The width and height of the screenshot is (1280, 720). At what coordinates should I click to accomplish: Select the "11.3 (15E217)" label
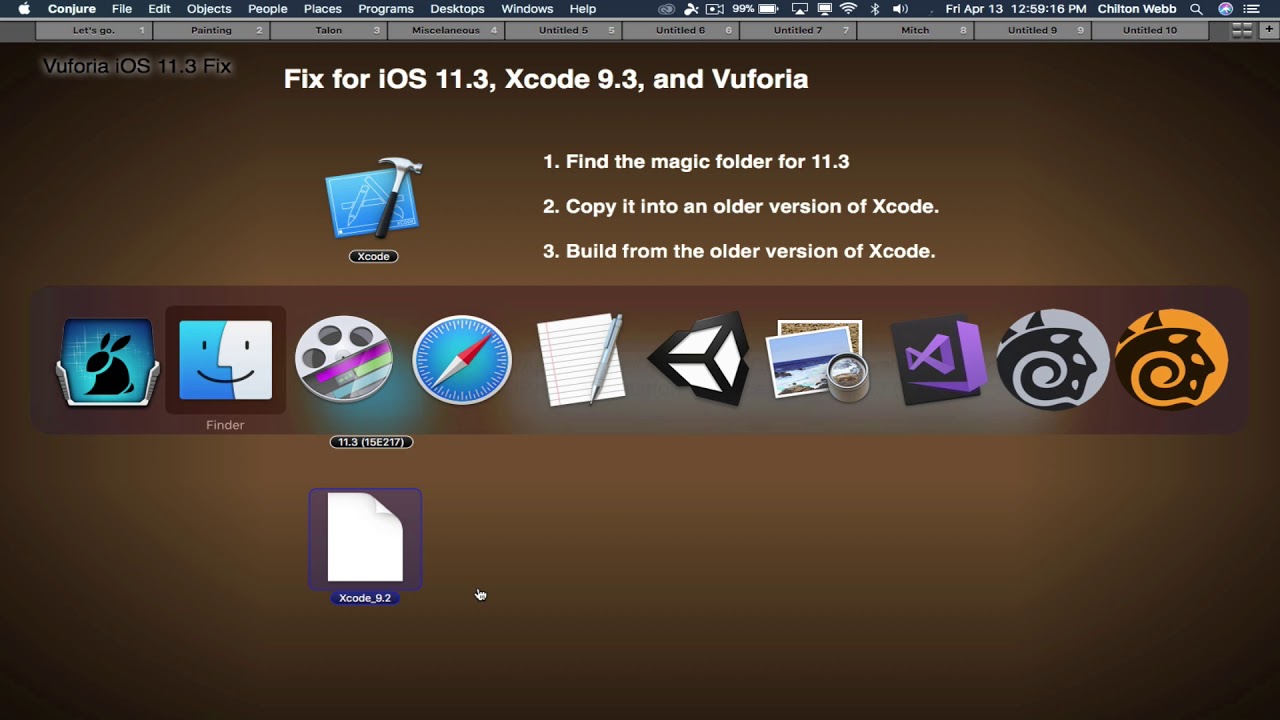[x=371, y=442]
